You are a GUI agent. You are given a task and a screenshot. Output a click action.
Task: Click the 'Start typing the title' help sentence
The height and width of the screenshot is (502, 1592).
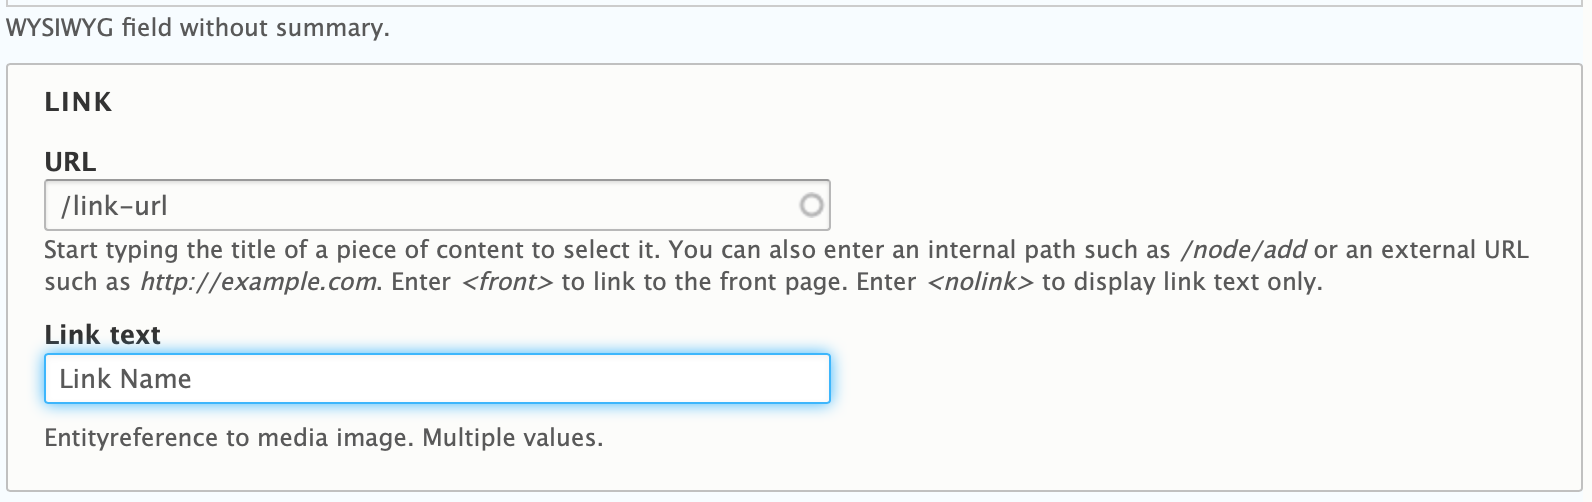(354, 250)
